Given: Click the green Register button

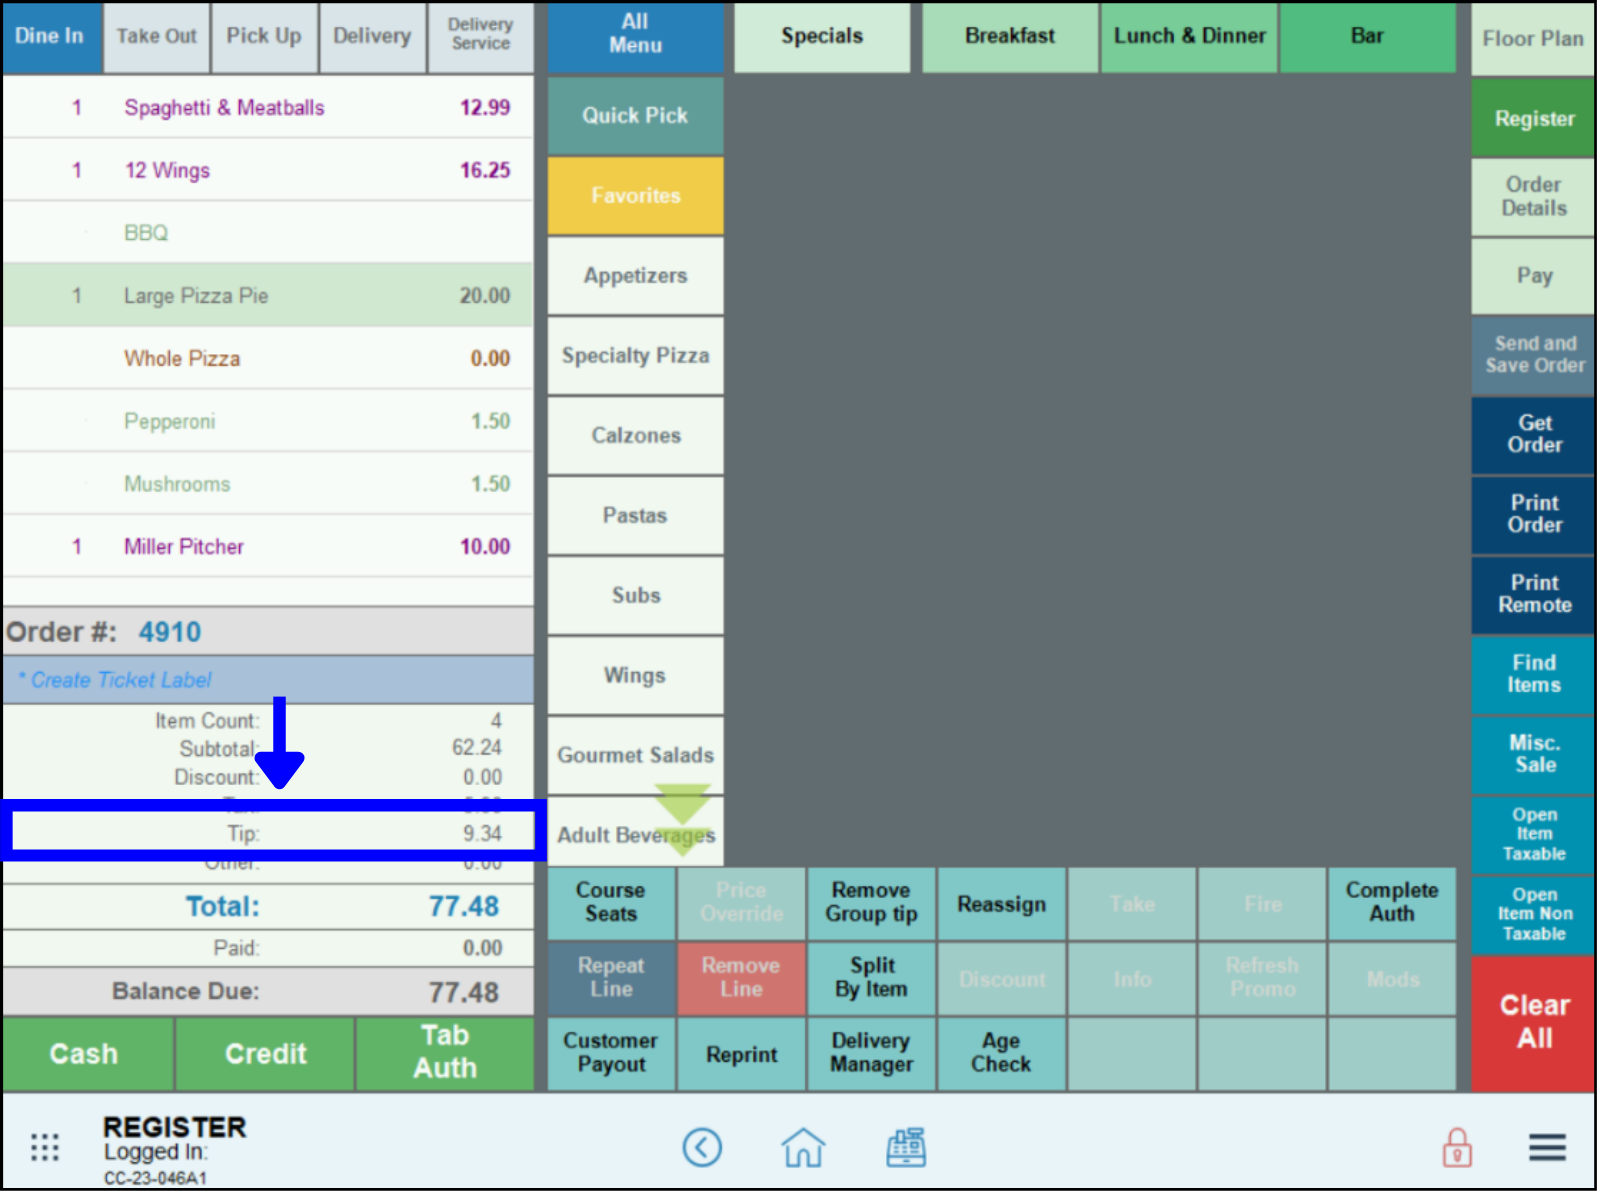Looking at the screenshot, I should pos(1533,119).
